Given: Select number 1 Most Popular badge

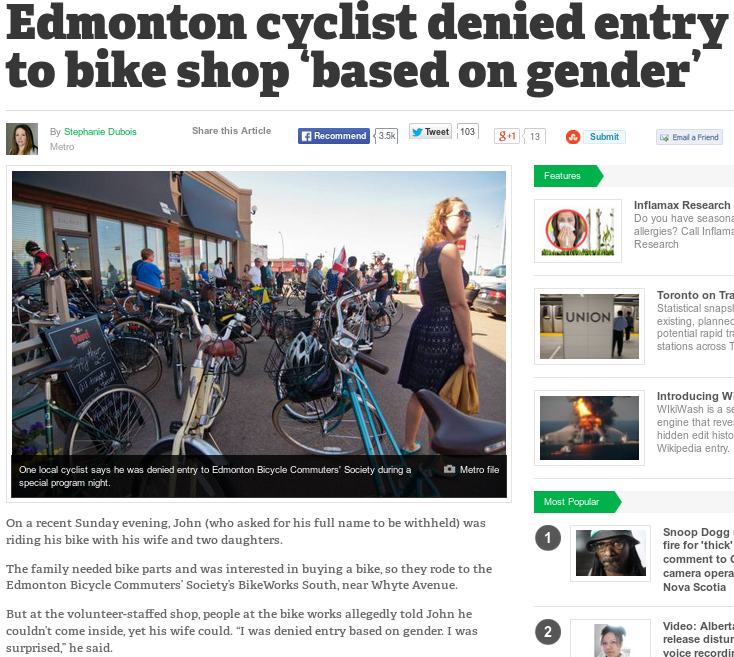Looking at the screenshot, I should coord(548,538).
